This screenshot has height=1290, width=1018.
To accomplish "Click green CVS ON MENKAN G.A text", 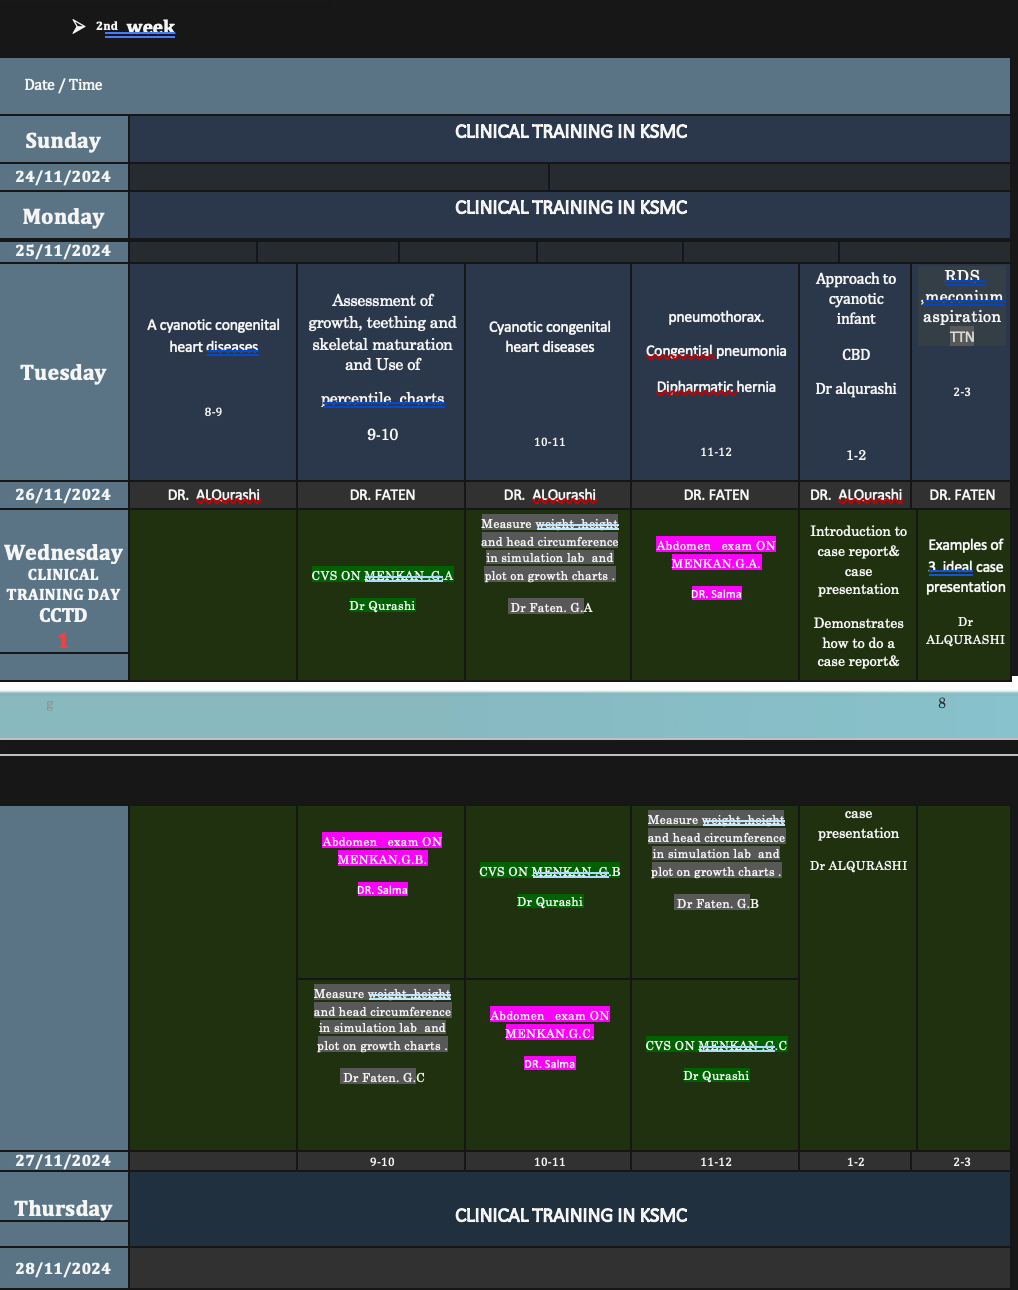I will [382, 576].
